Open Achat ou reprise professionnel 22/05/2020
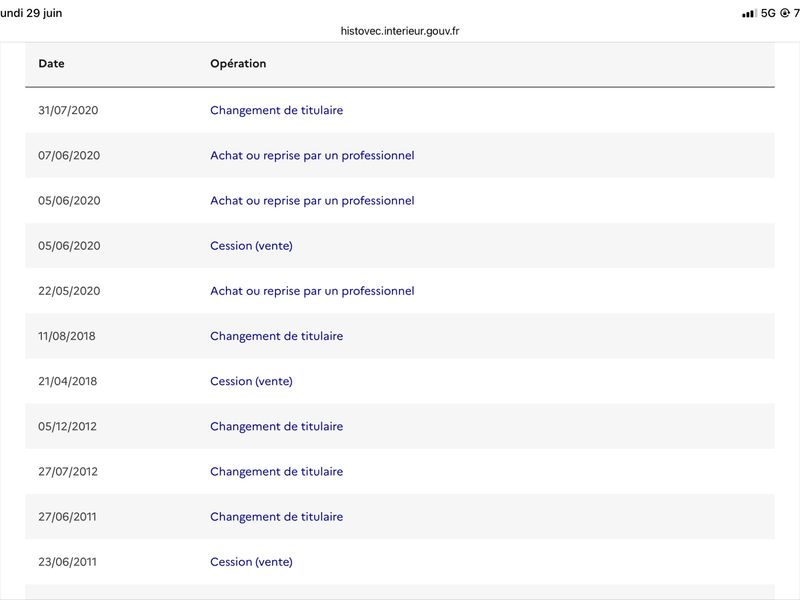This screenshot has height=600, width=800. pyautogui.click(x=312, y=291)
